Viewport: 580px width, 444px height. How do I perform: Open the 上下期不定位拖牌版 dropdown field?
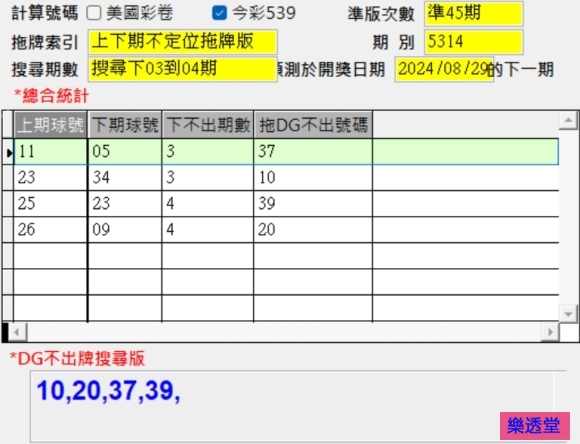[182, 41]
